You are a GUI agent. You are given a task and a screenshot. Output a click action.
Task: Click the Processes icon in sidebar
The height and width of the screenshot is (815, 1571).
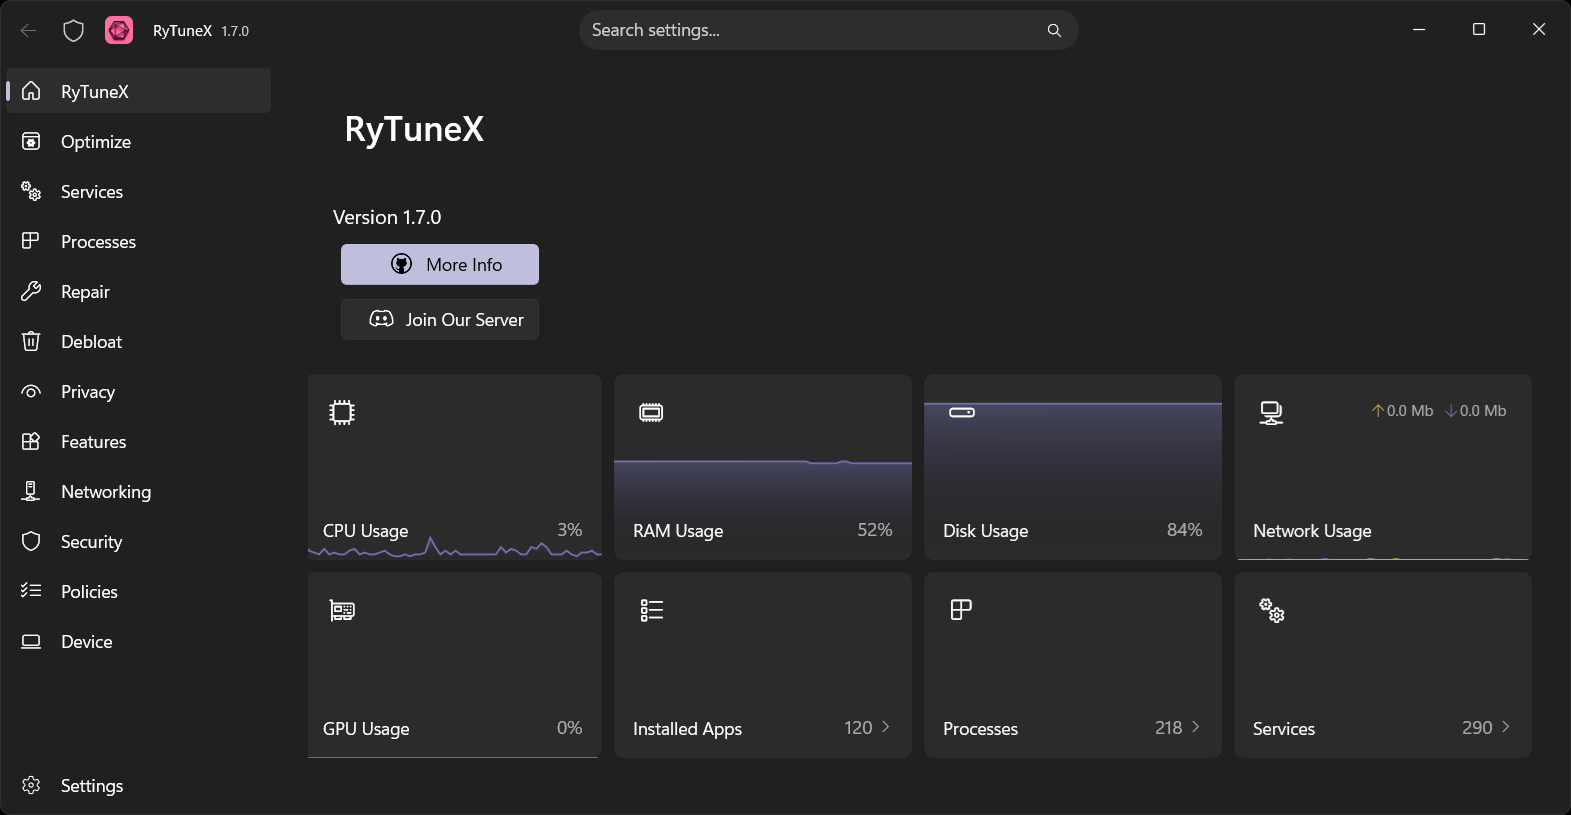click(31, 241)
